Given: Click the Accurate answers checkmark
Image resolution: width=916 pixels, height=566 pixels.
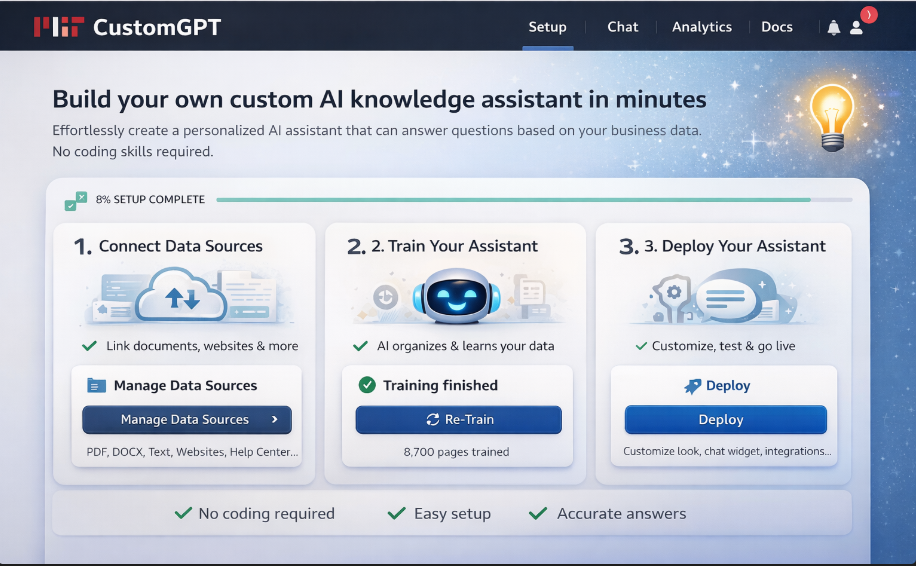Looking at the screenshot, I should coord(538,513).
